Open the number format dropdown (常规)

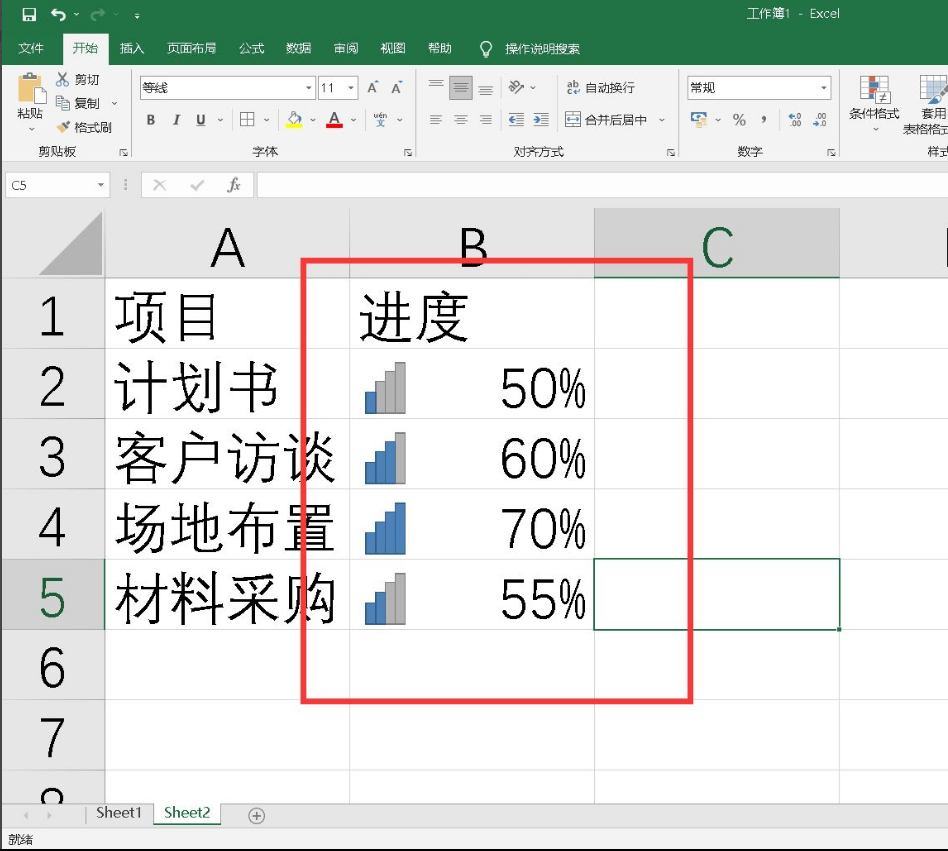click(x=824, y=88)
